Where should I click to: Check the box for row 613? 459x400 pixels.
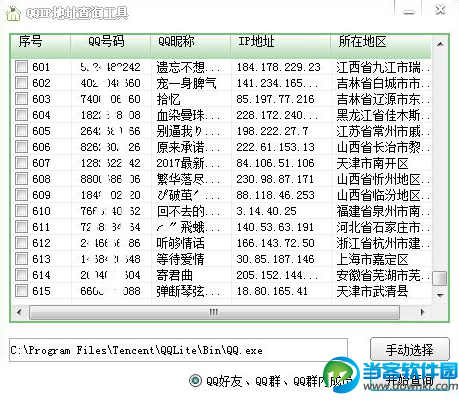pyautogui.click(x=21, y=259)
